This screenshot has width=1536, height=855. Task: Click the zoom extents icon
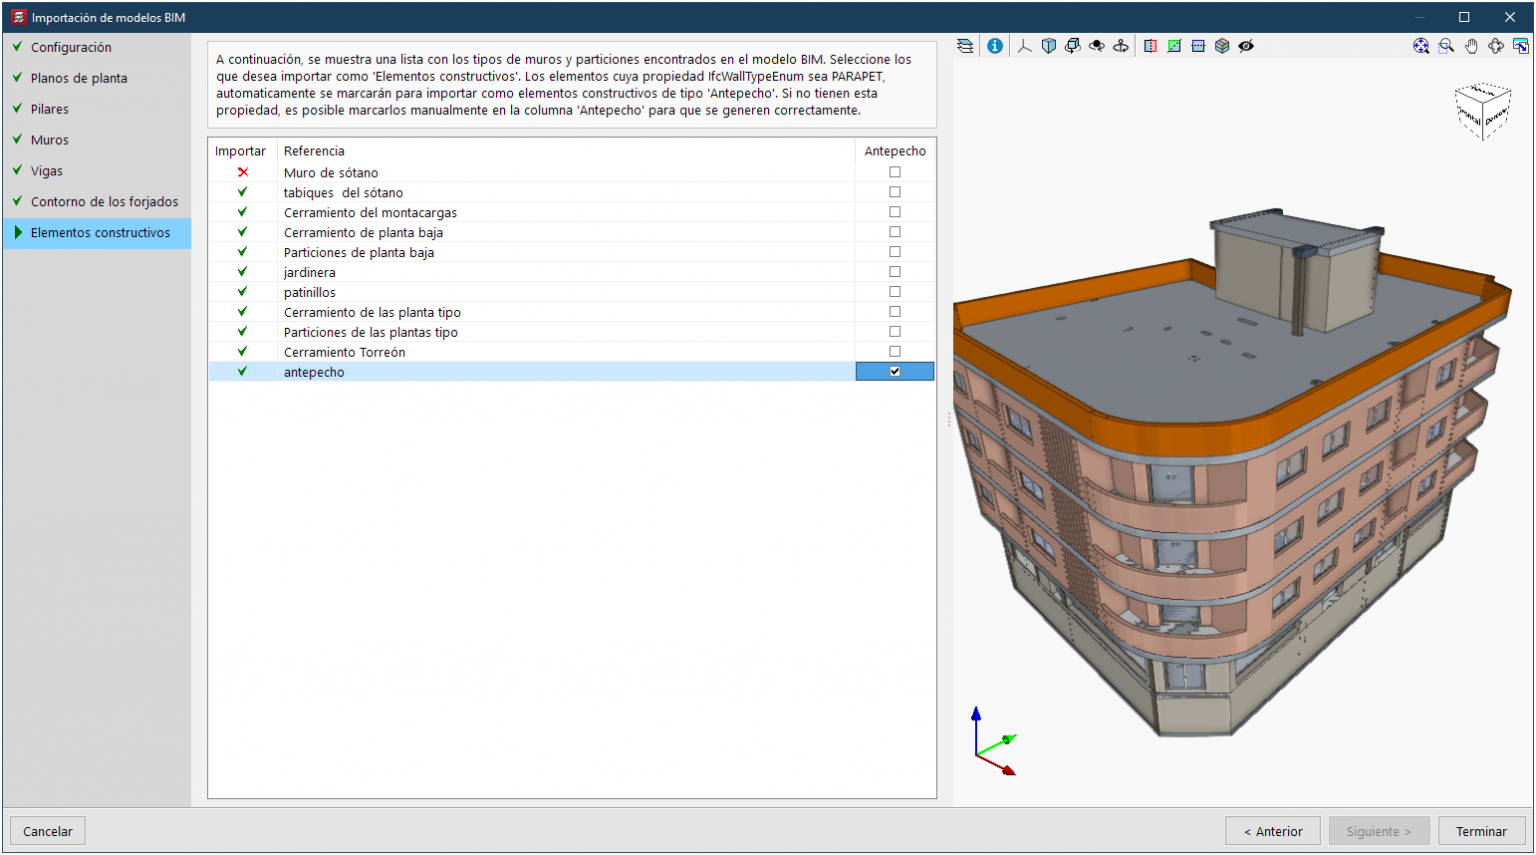point(1421,46)
